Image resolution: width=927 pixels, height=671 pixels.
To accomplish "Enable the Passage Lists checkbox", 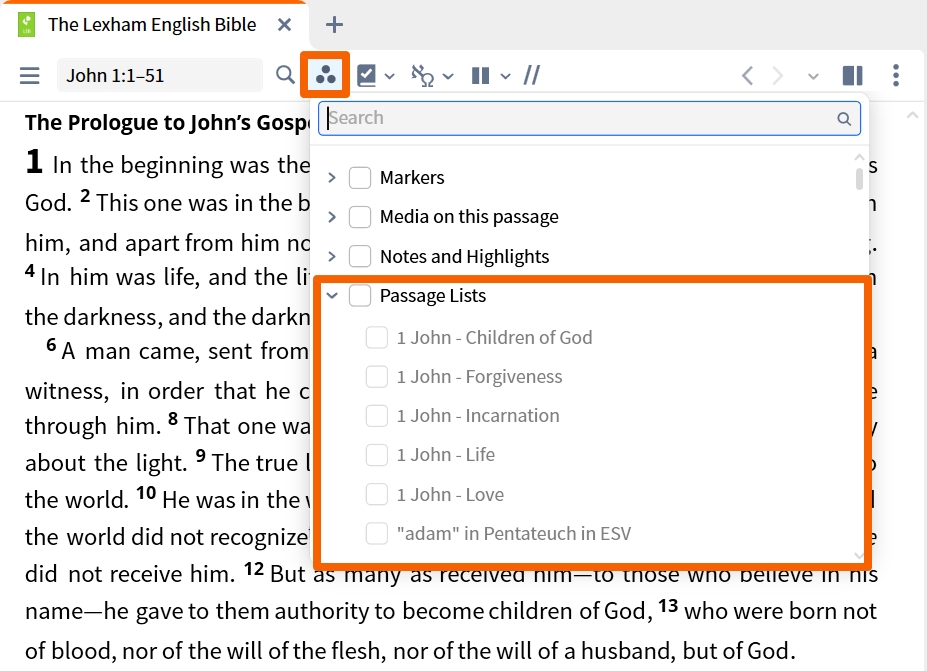I will (360, 295).
